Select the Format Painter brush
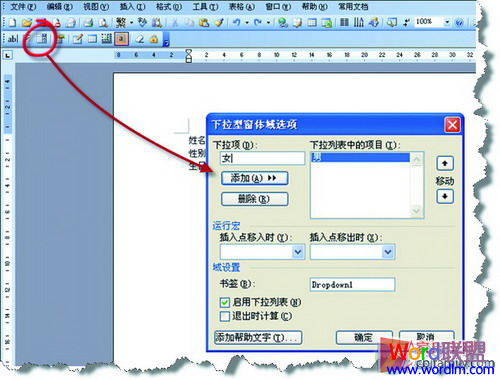Viewport: 500px width, 380px height. point(219,23)
